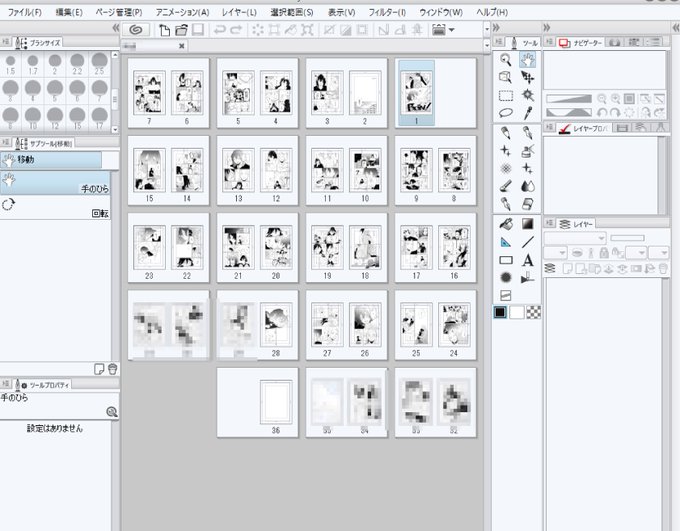
Task: Collapse the left palette dock chevron
Action: pos(115,28)
